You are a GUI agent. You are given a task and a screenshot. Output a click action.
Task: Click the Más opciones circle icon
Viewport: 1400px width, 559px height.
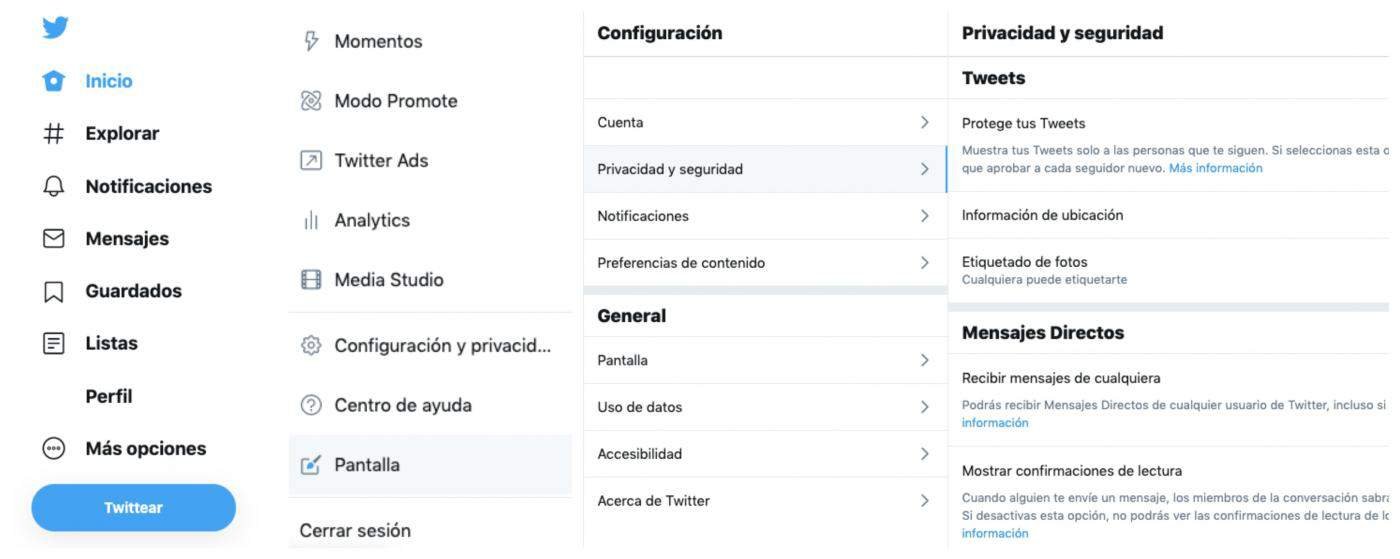[x=54, y=449]
